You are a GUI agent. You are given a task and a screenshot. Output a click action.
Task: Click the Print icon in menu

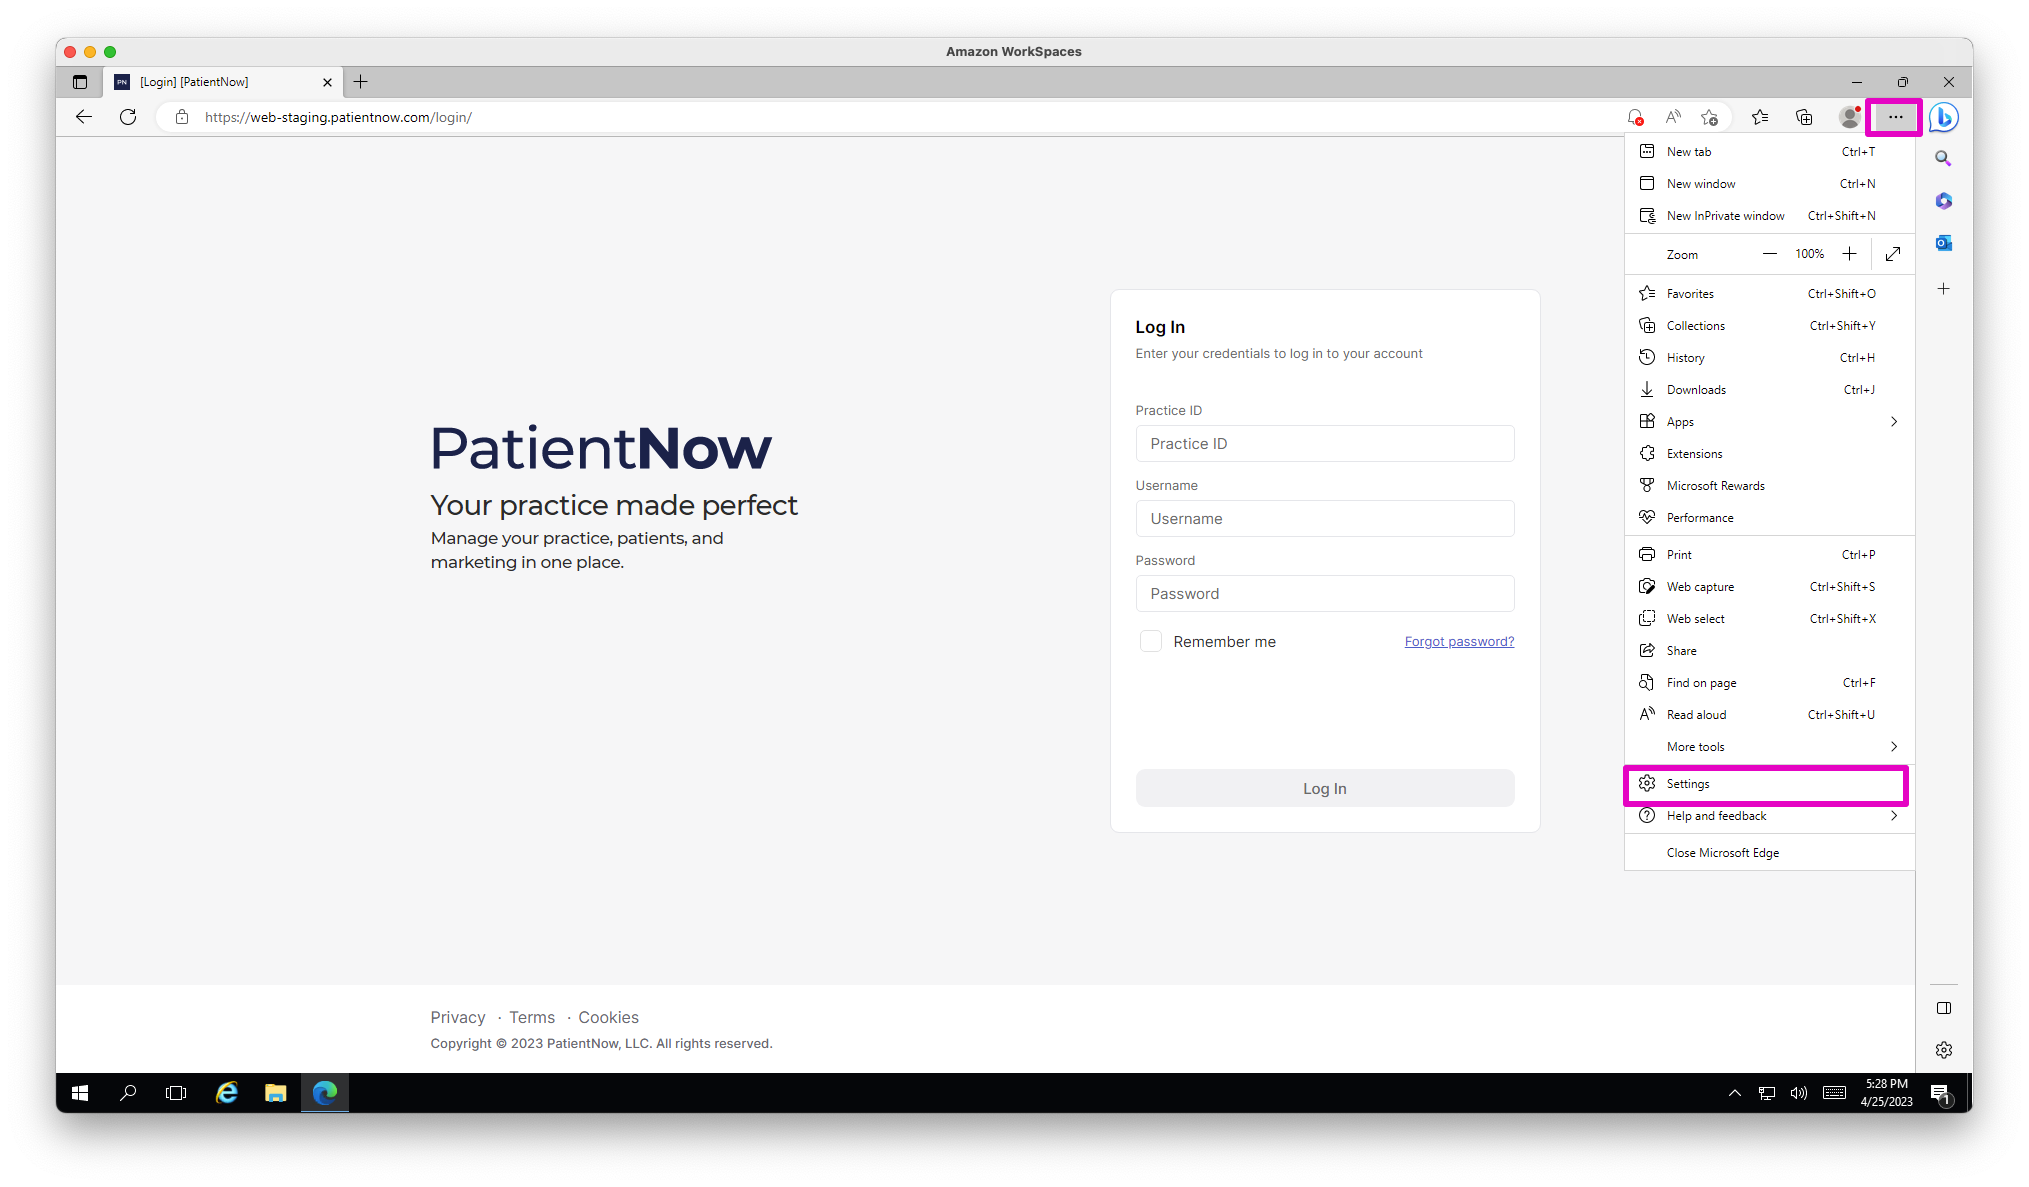1646,554
